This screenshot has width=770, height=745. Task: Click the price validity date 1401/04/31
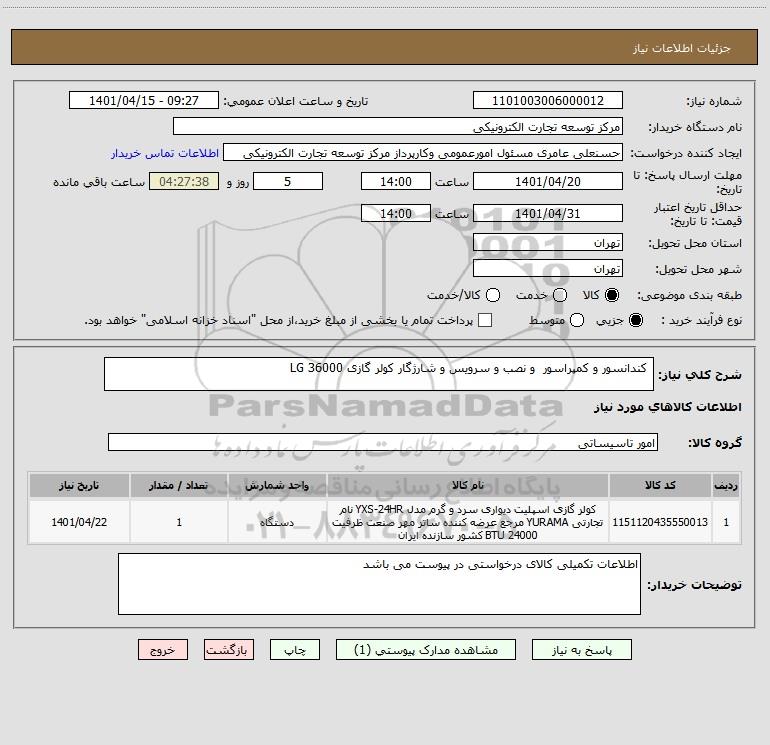point(548,213)
